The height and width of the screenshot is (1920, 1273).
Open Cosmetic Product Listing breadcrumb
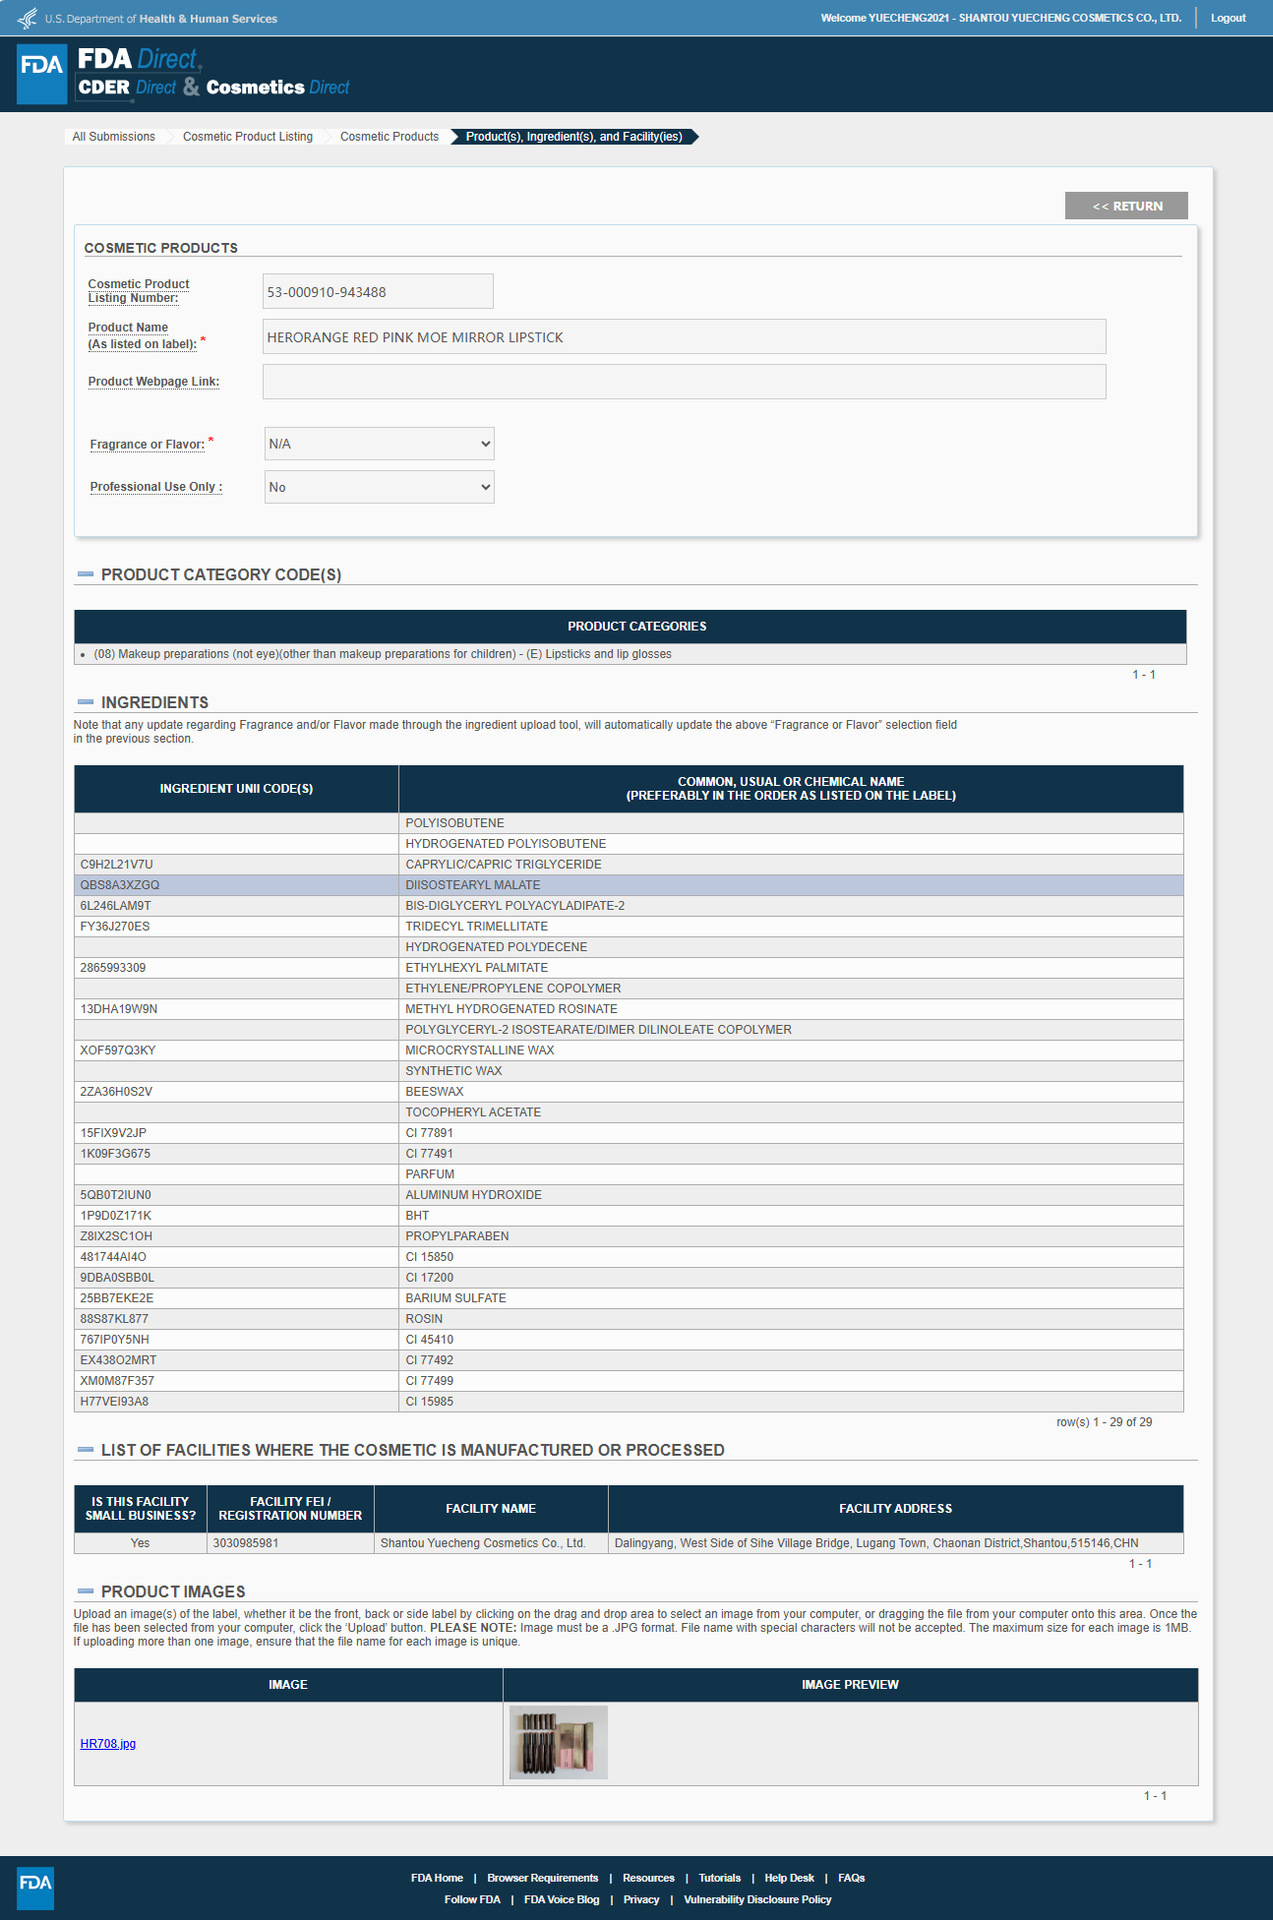point(247,137)
